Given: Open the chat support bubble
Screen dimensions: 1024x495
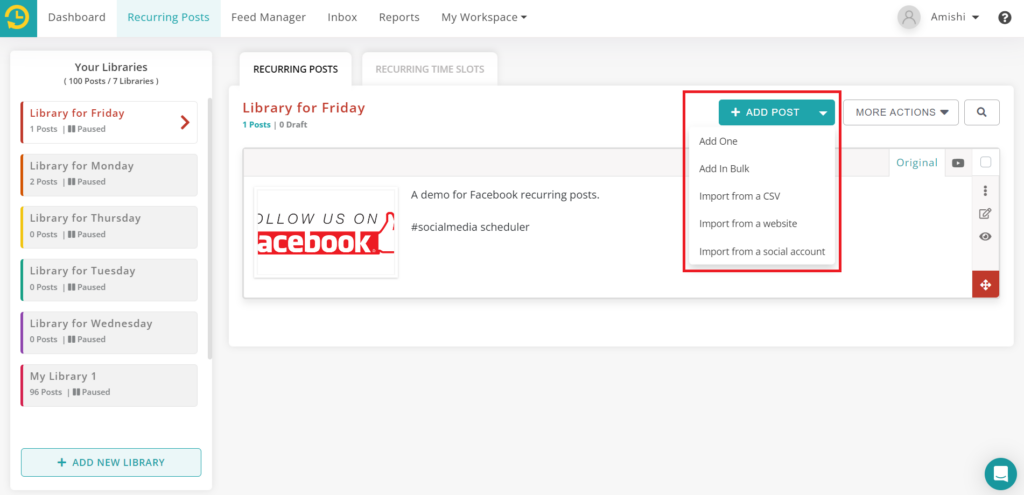Looking at the screenshot, I should pyautogui.click(x=1000, y=473).
